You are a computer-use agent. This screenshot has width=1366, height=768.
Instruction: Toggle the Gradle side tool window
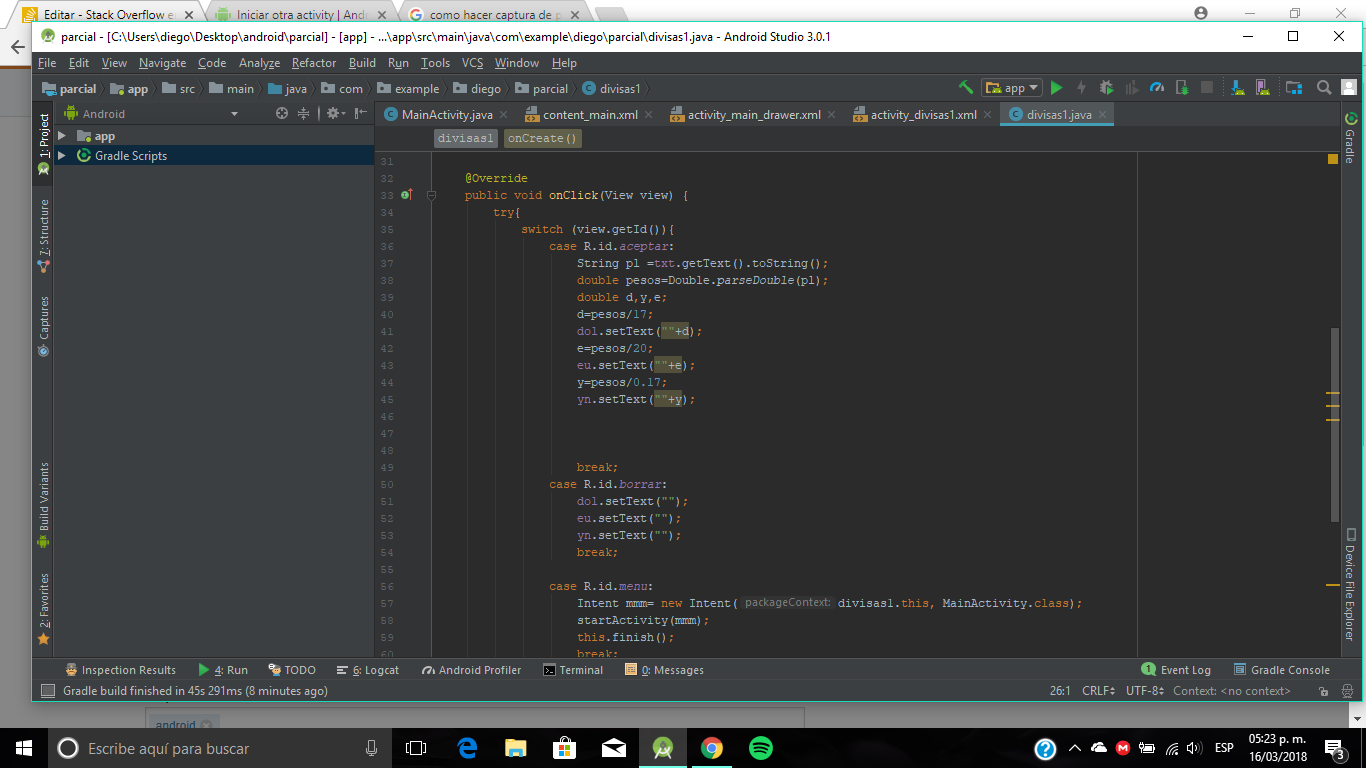(1349, 138)
